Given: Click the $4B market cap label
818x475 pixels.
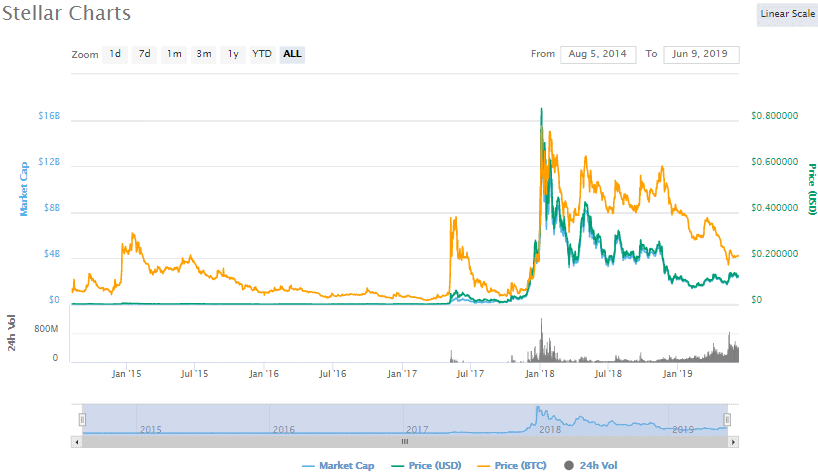Looking at the screenshot, I should (52, 254).
